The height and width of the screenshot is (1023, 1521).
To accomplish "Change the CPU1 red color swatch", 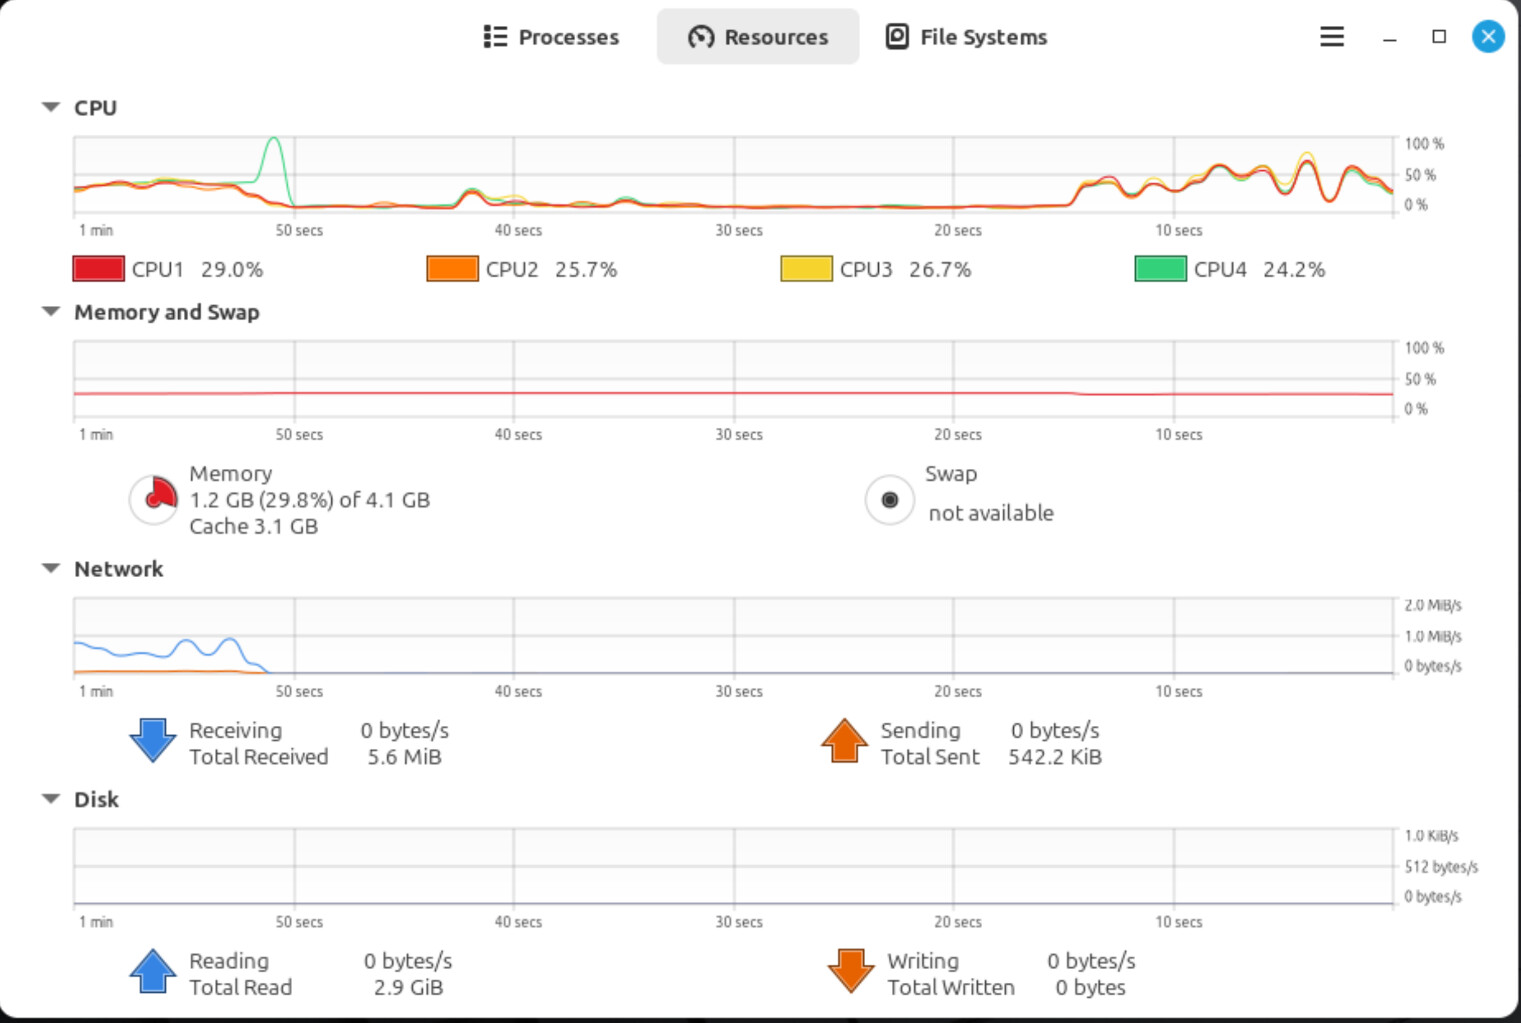I will (x=98, y=269).
